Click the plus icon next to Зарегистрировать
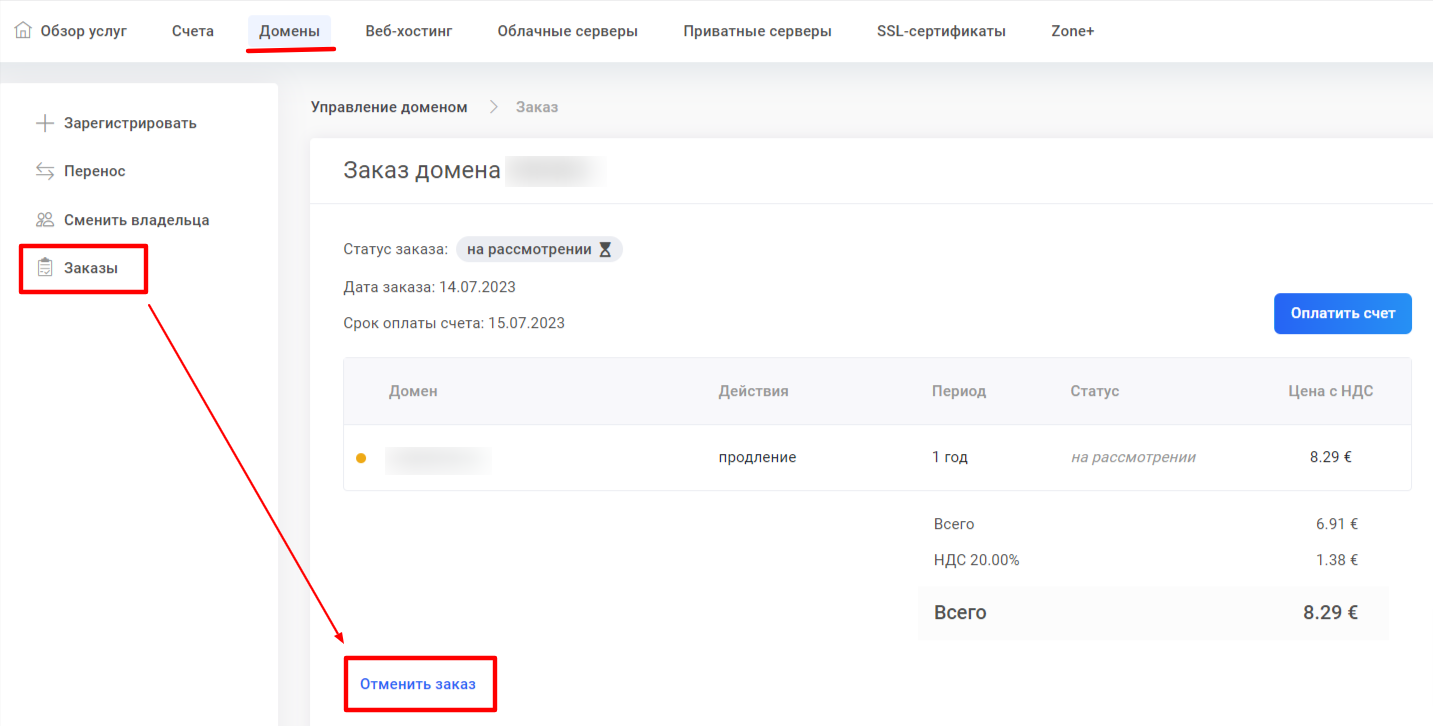This screenshot has height=726, width=1433. click(44, 123)
